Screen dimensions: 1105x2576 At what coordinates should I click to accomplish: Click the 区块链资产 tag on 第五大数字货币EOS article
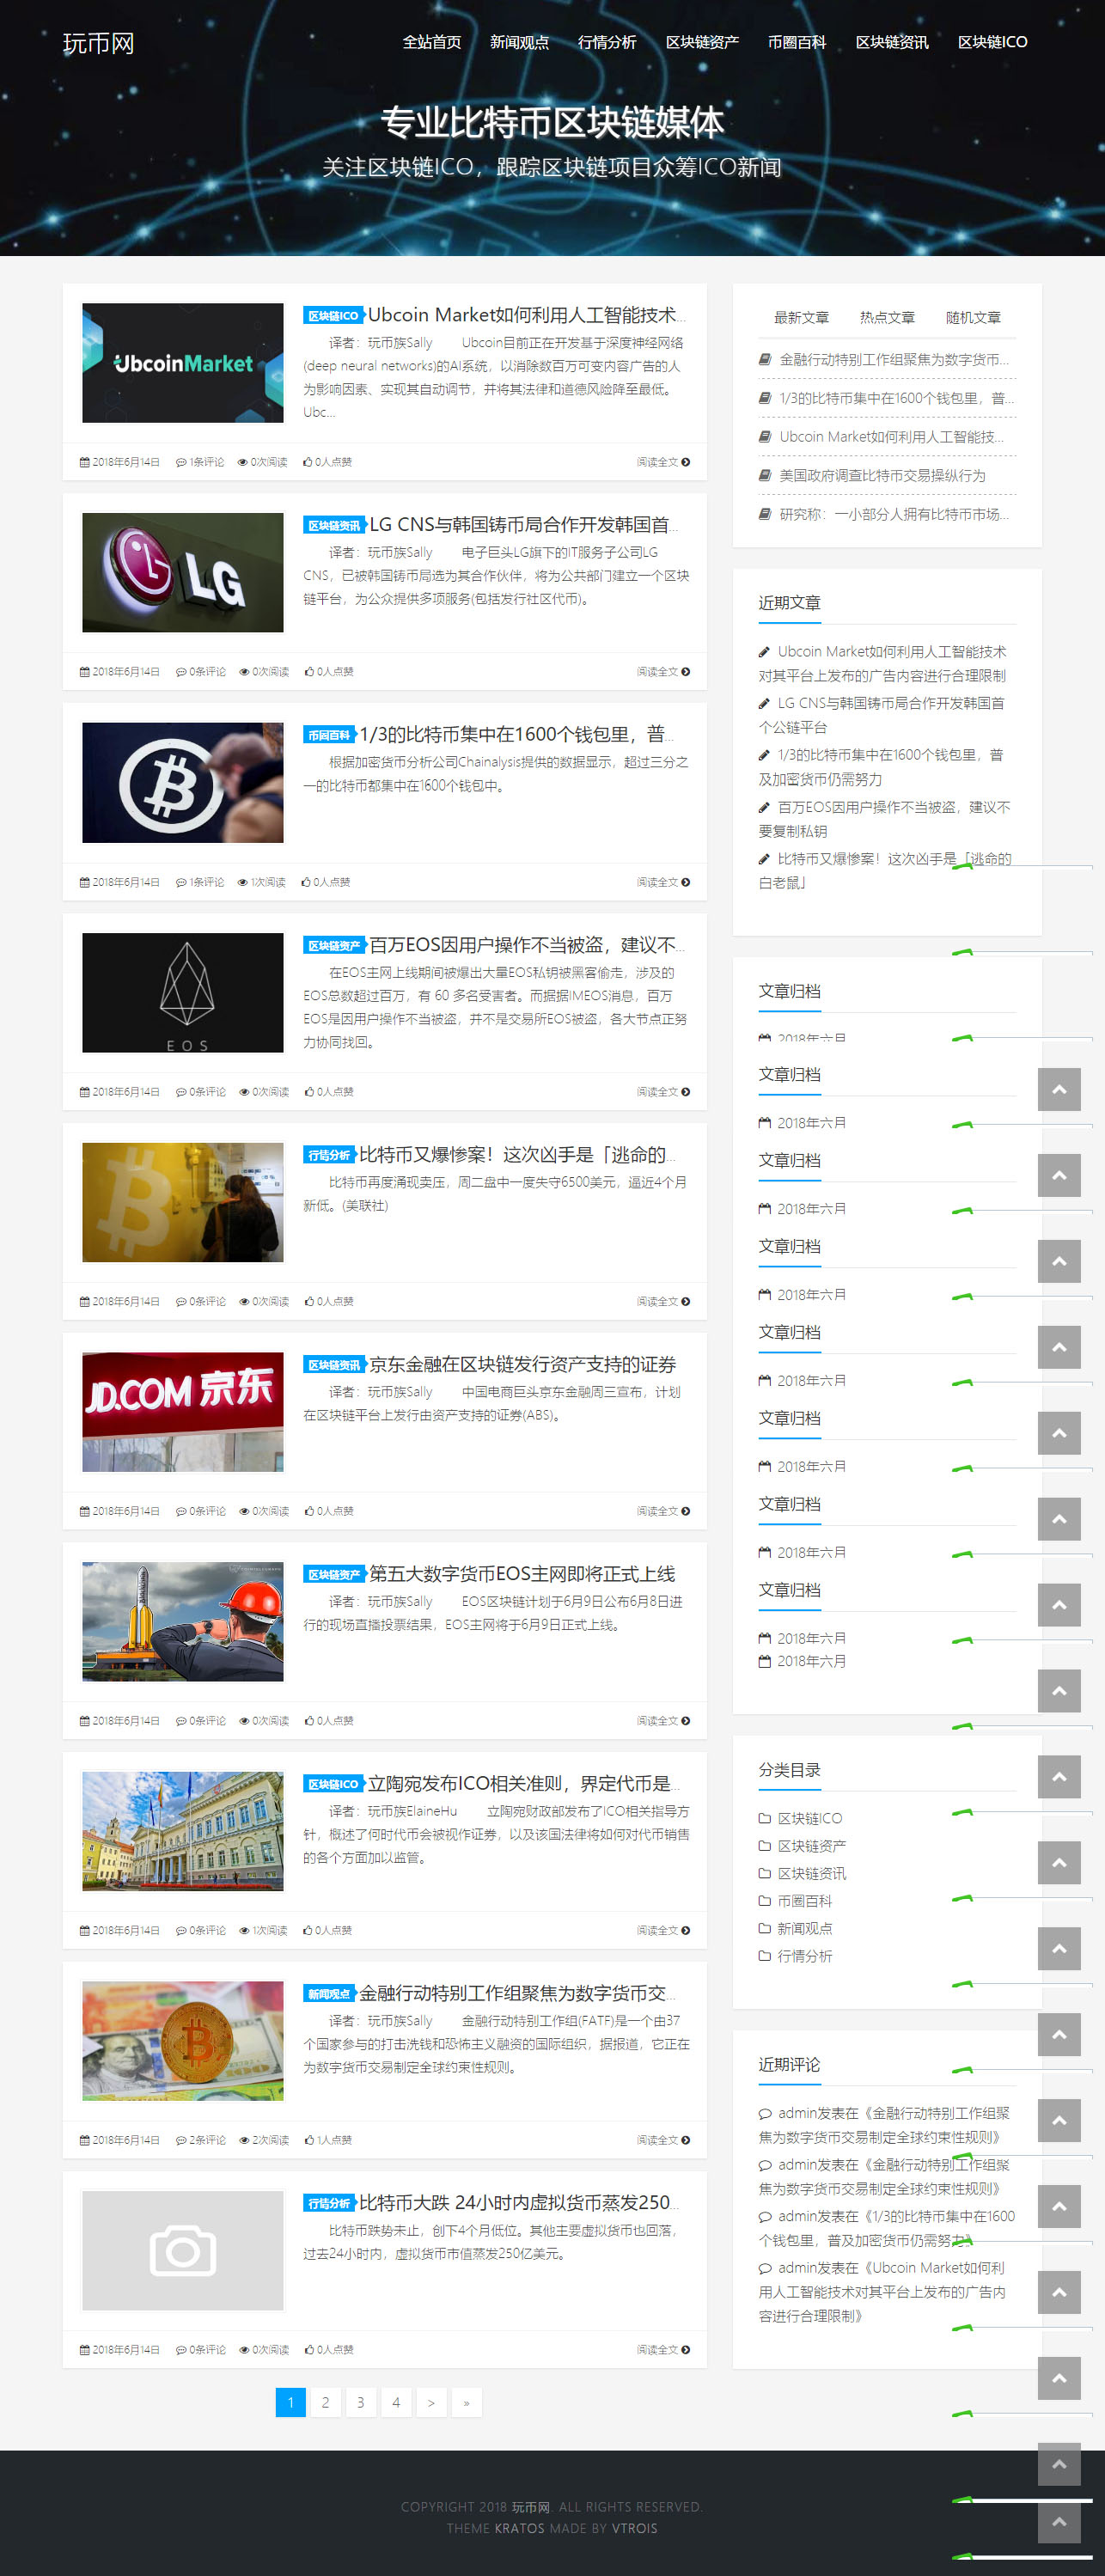coord(334,1575)
